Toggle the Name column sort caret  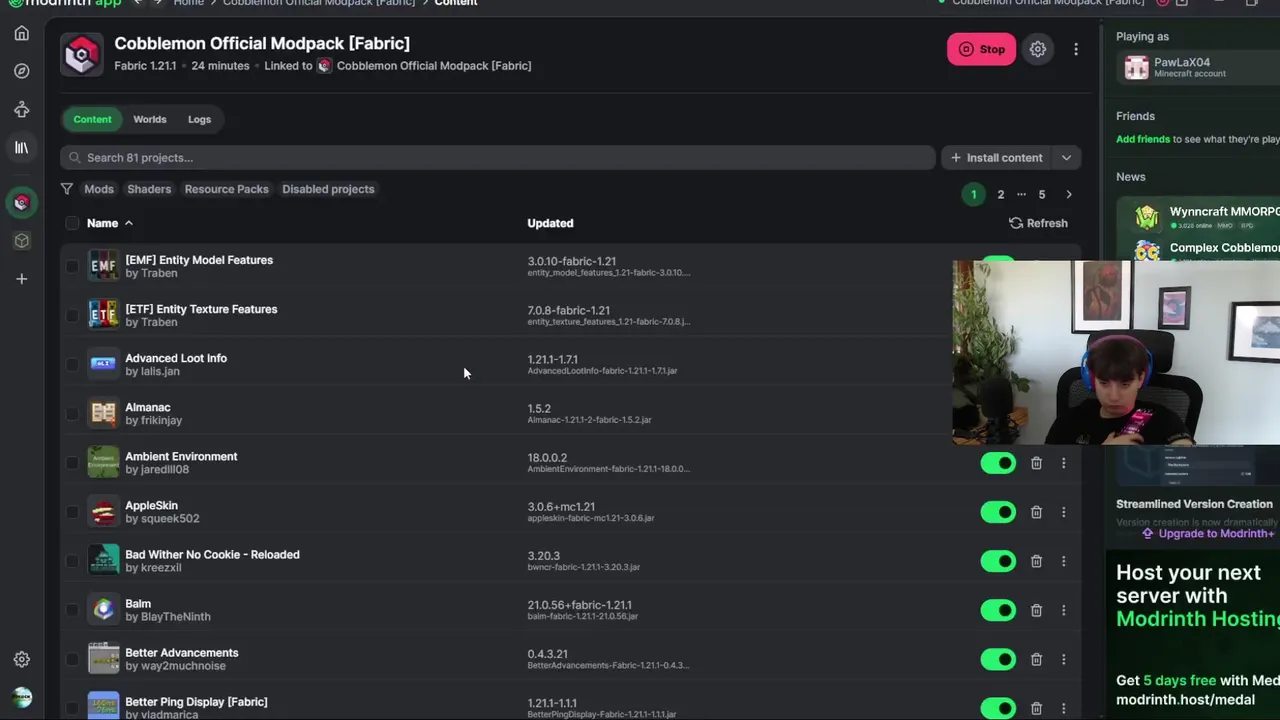tap(129, 223)
